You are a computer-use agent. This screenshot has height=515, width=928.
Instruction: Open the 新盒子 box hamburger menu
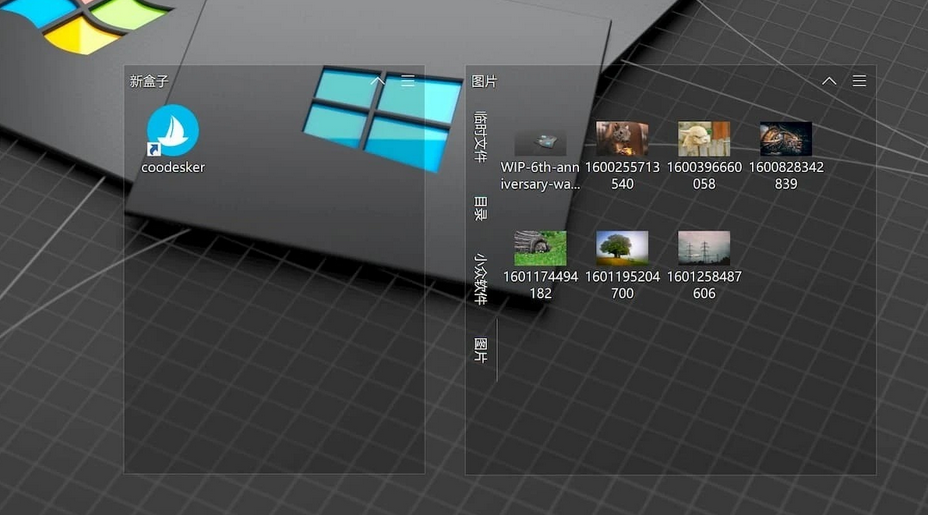(x=408, y=81)
